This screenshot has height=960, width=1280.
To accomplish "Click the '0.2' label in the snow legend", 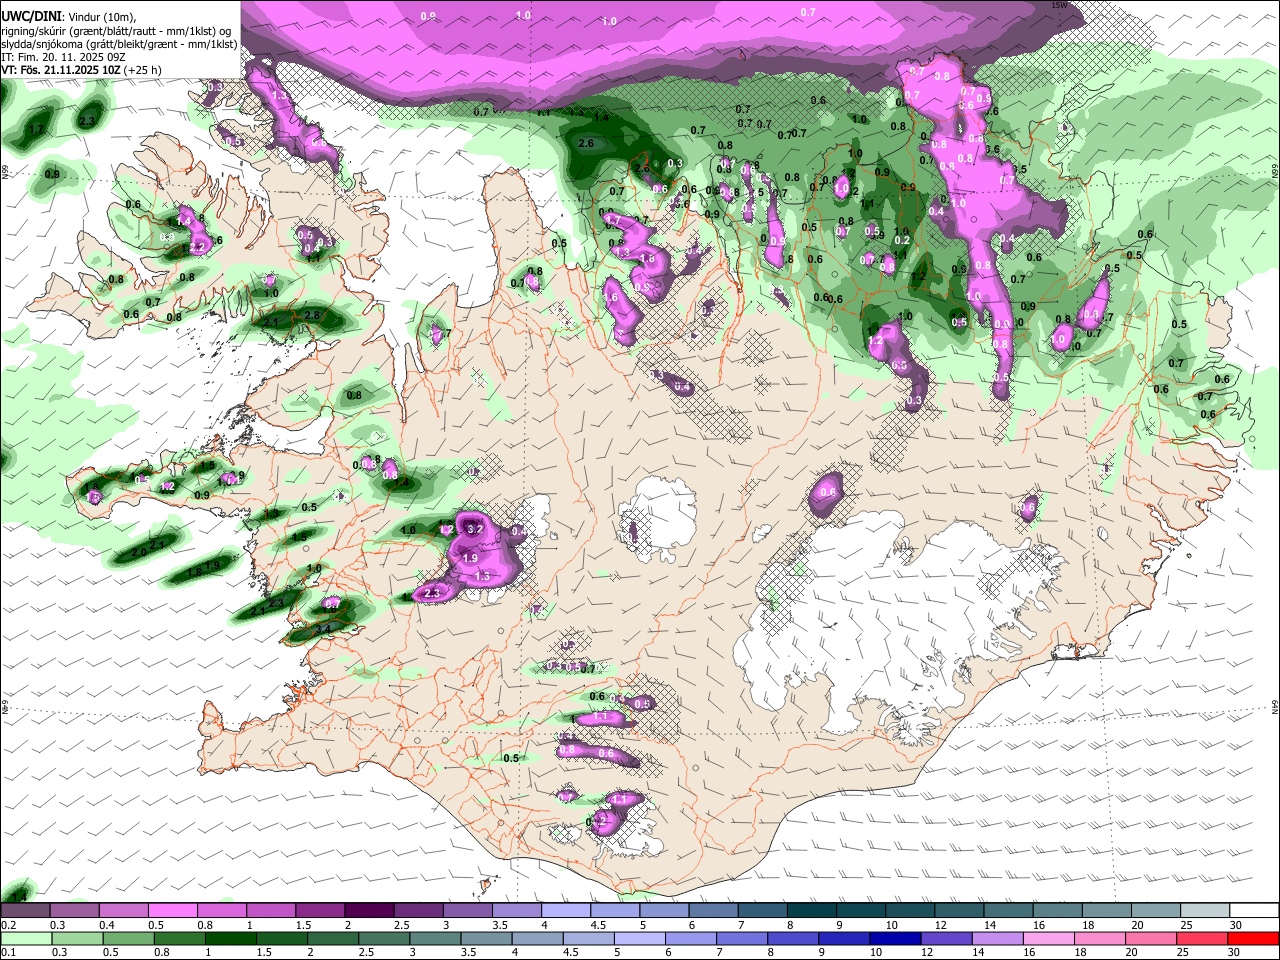I will pyautogui.click(x=8, y=925).
